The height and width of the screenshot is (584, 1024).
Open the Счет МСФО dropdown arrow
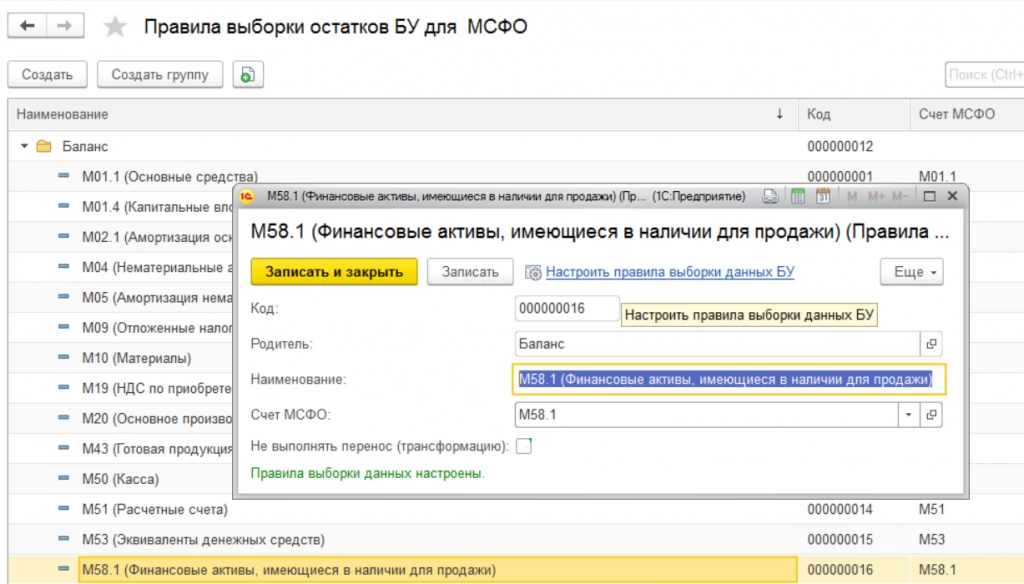click(908, 415)
